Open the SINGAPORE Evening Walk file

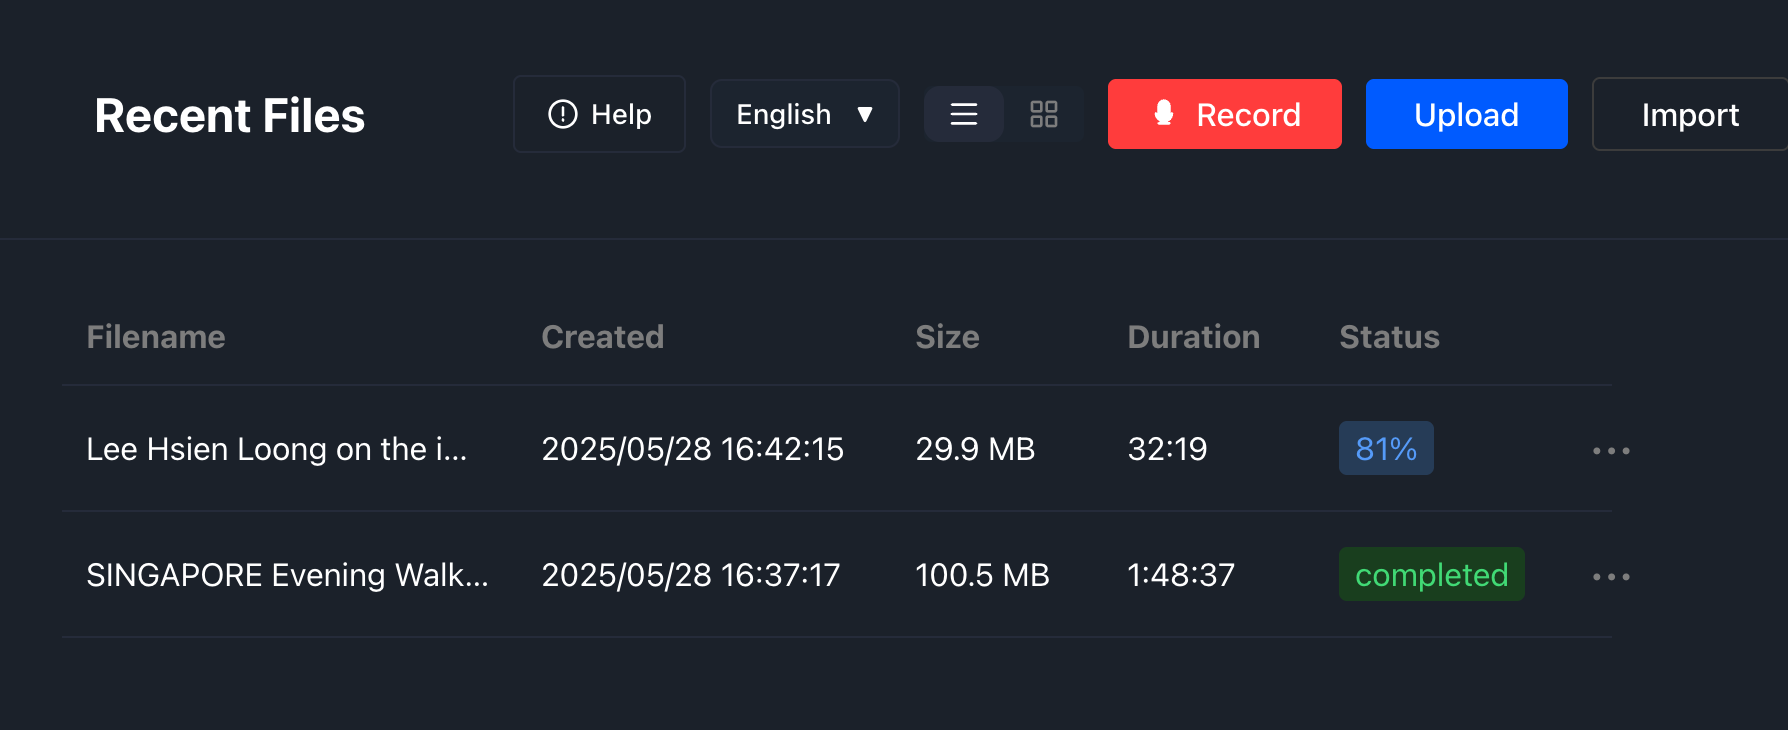coord(288,575)
